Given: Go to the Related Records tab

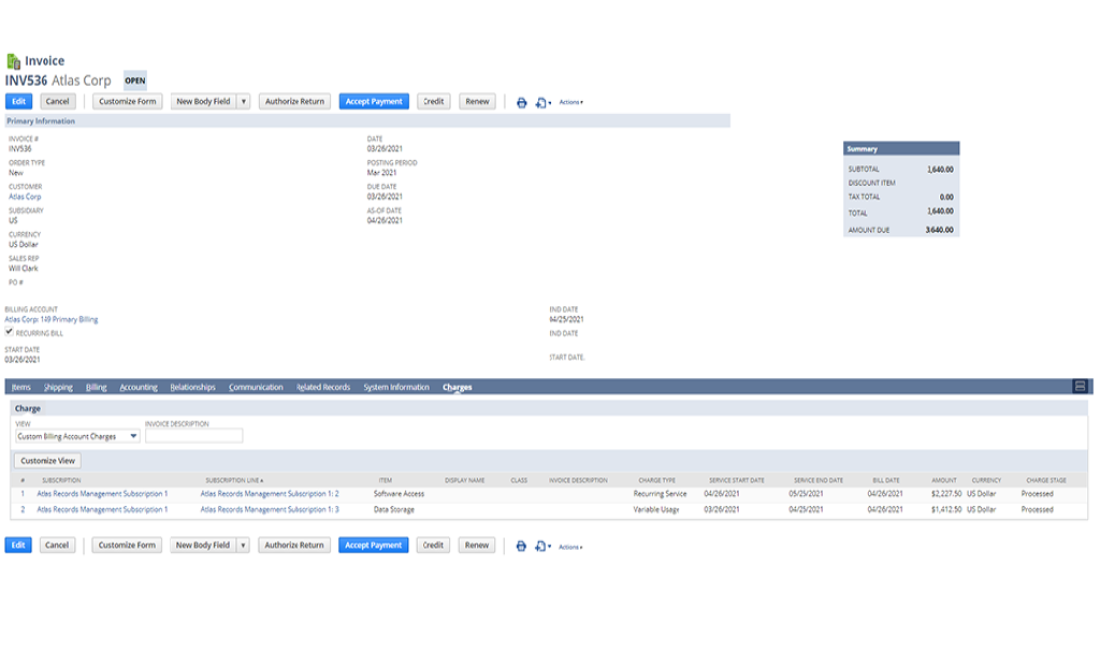Looking at the screenshot, I should point(323,387).
